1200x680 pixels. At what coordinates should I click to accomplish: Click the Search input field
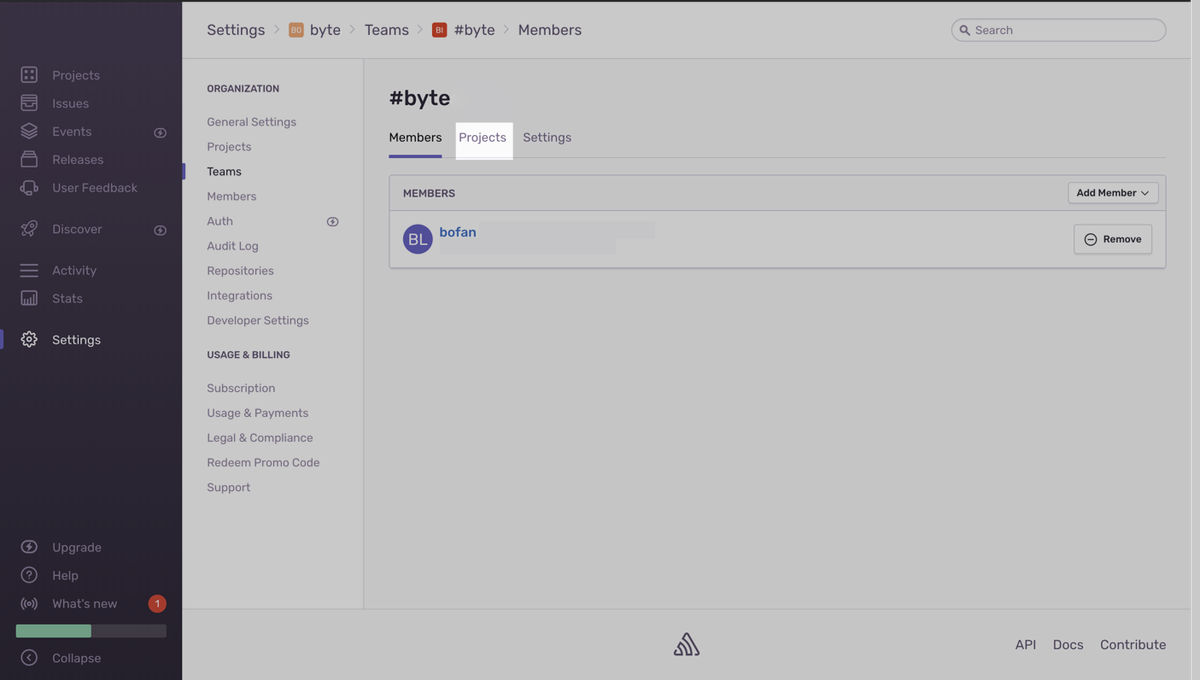(1058, 30)
